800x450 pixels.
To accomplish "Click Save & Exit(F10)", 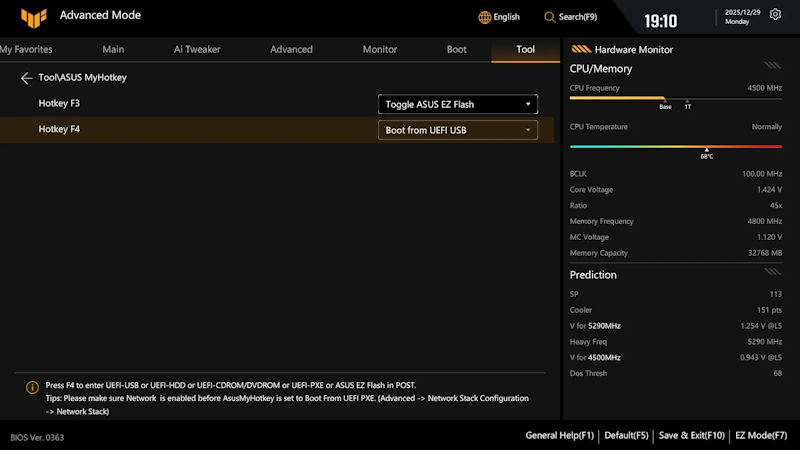I will 691,436.
